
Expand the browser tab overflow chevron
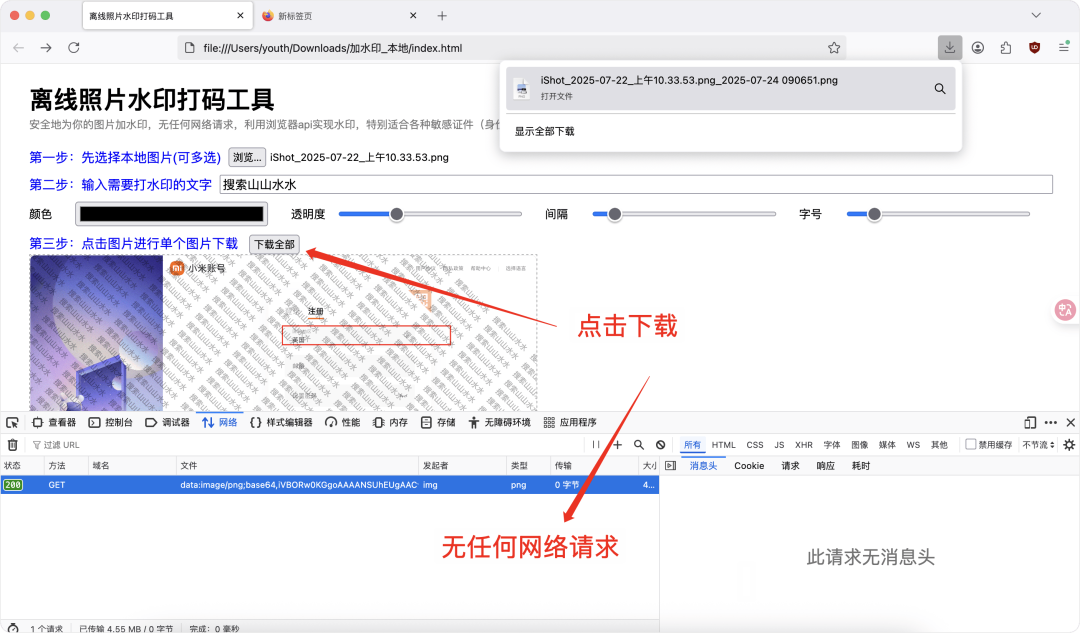1035,15
